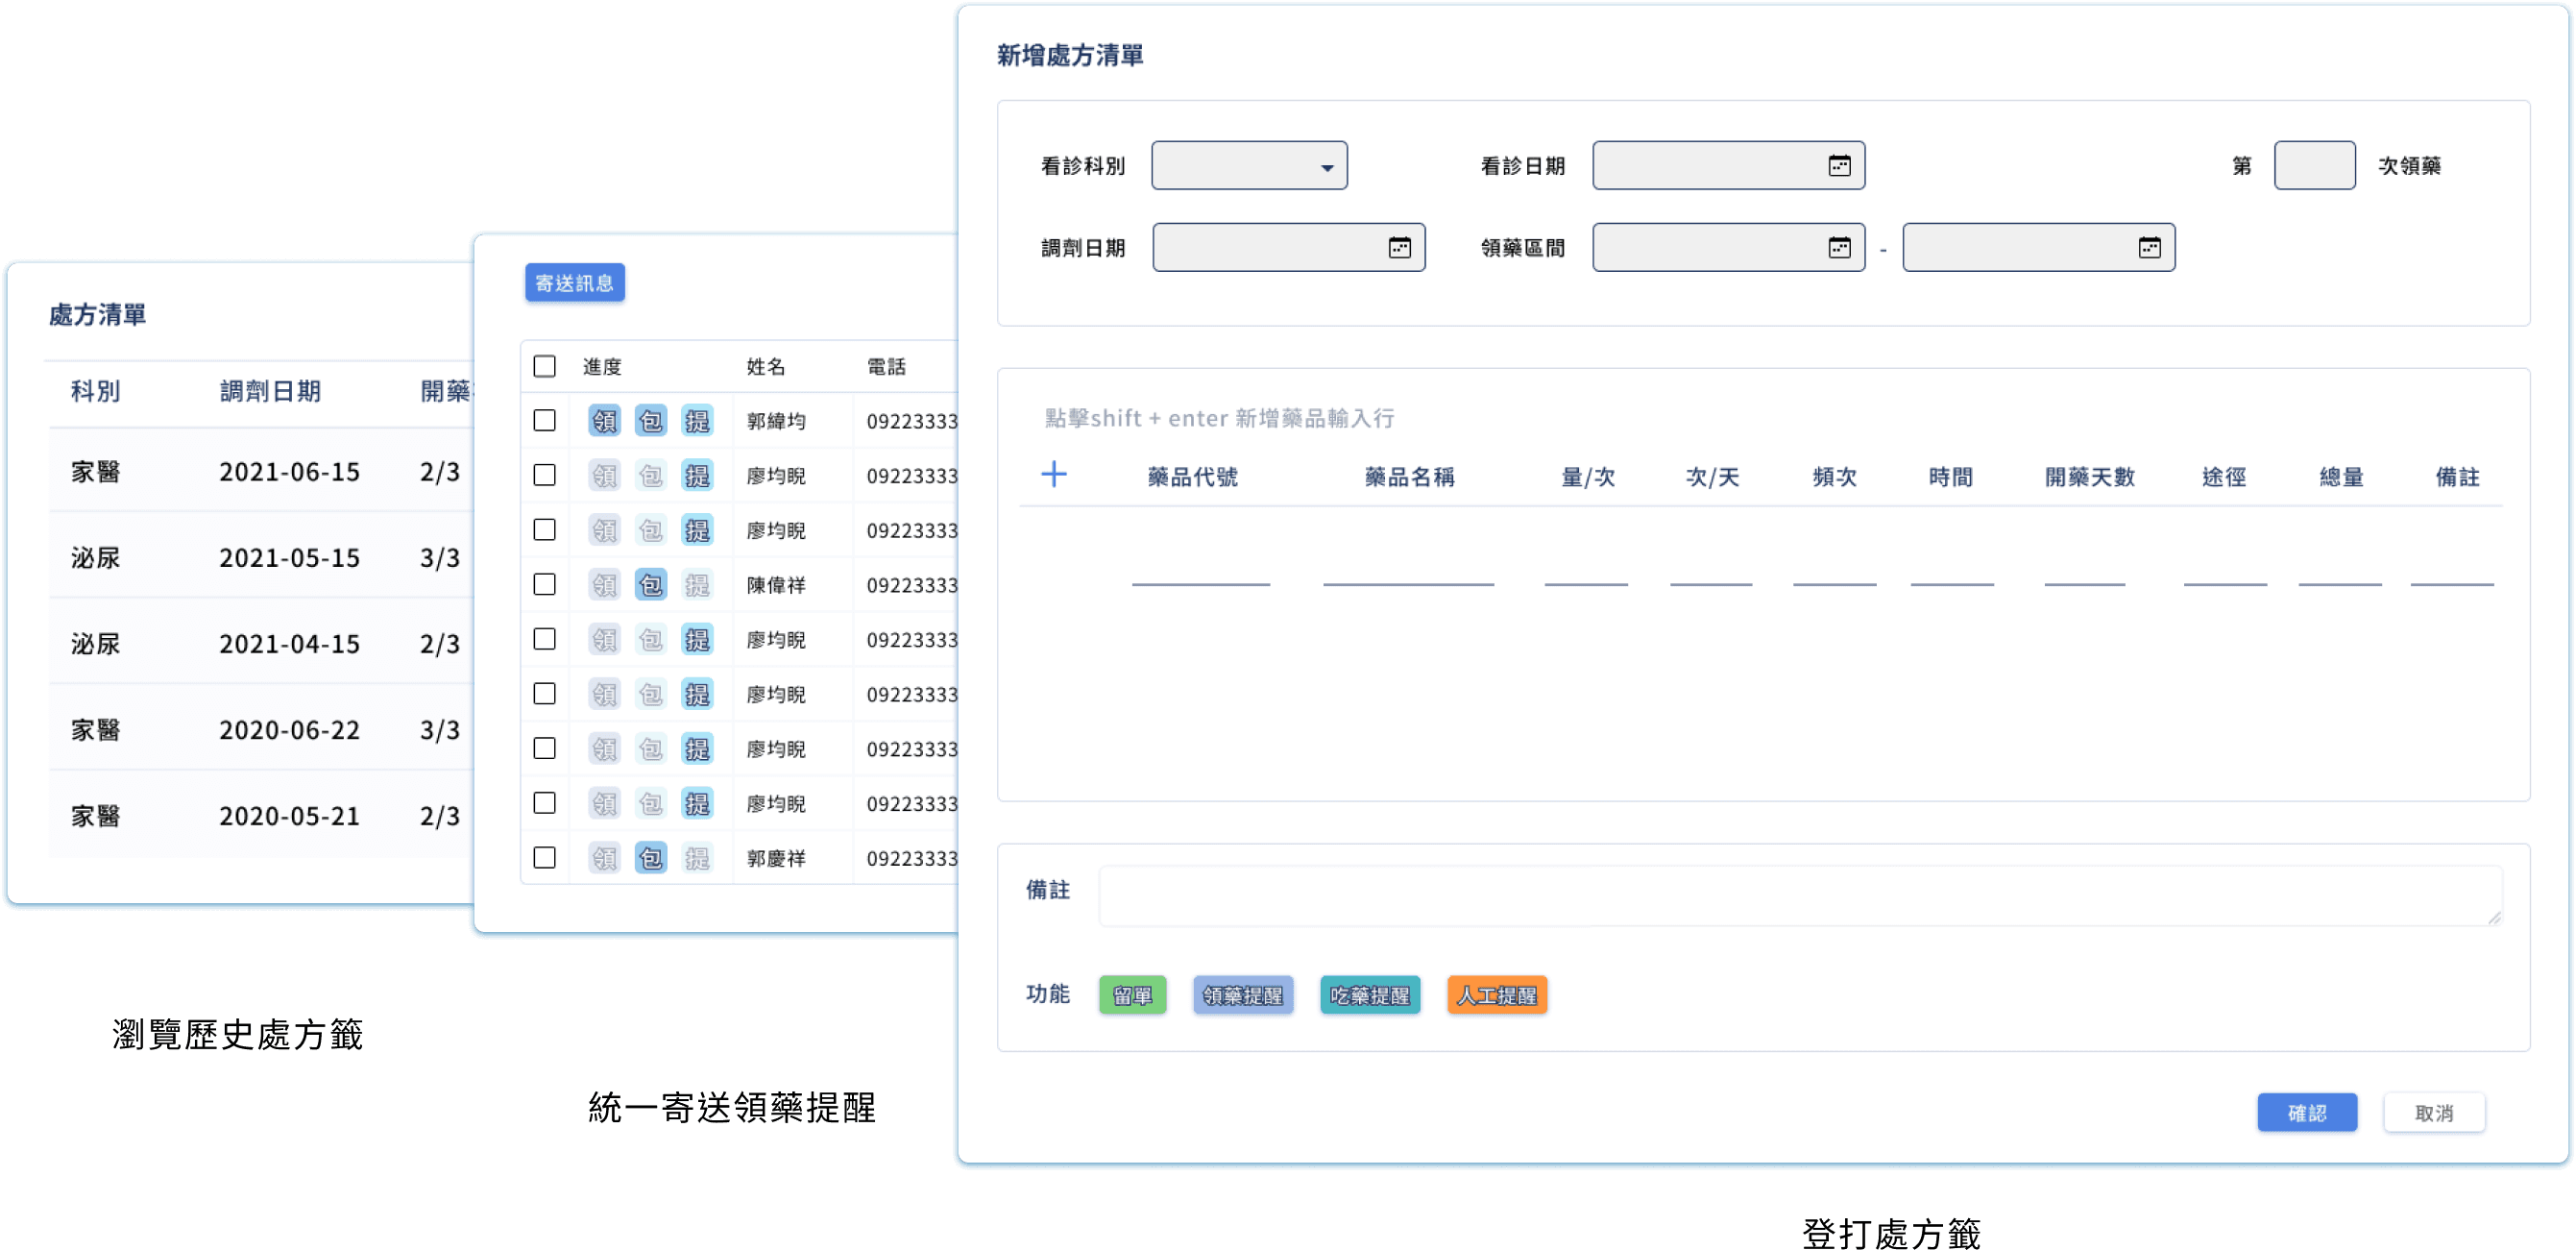Click the 領 status icon for 郭緯均

click(x=604, y=421)
